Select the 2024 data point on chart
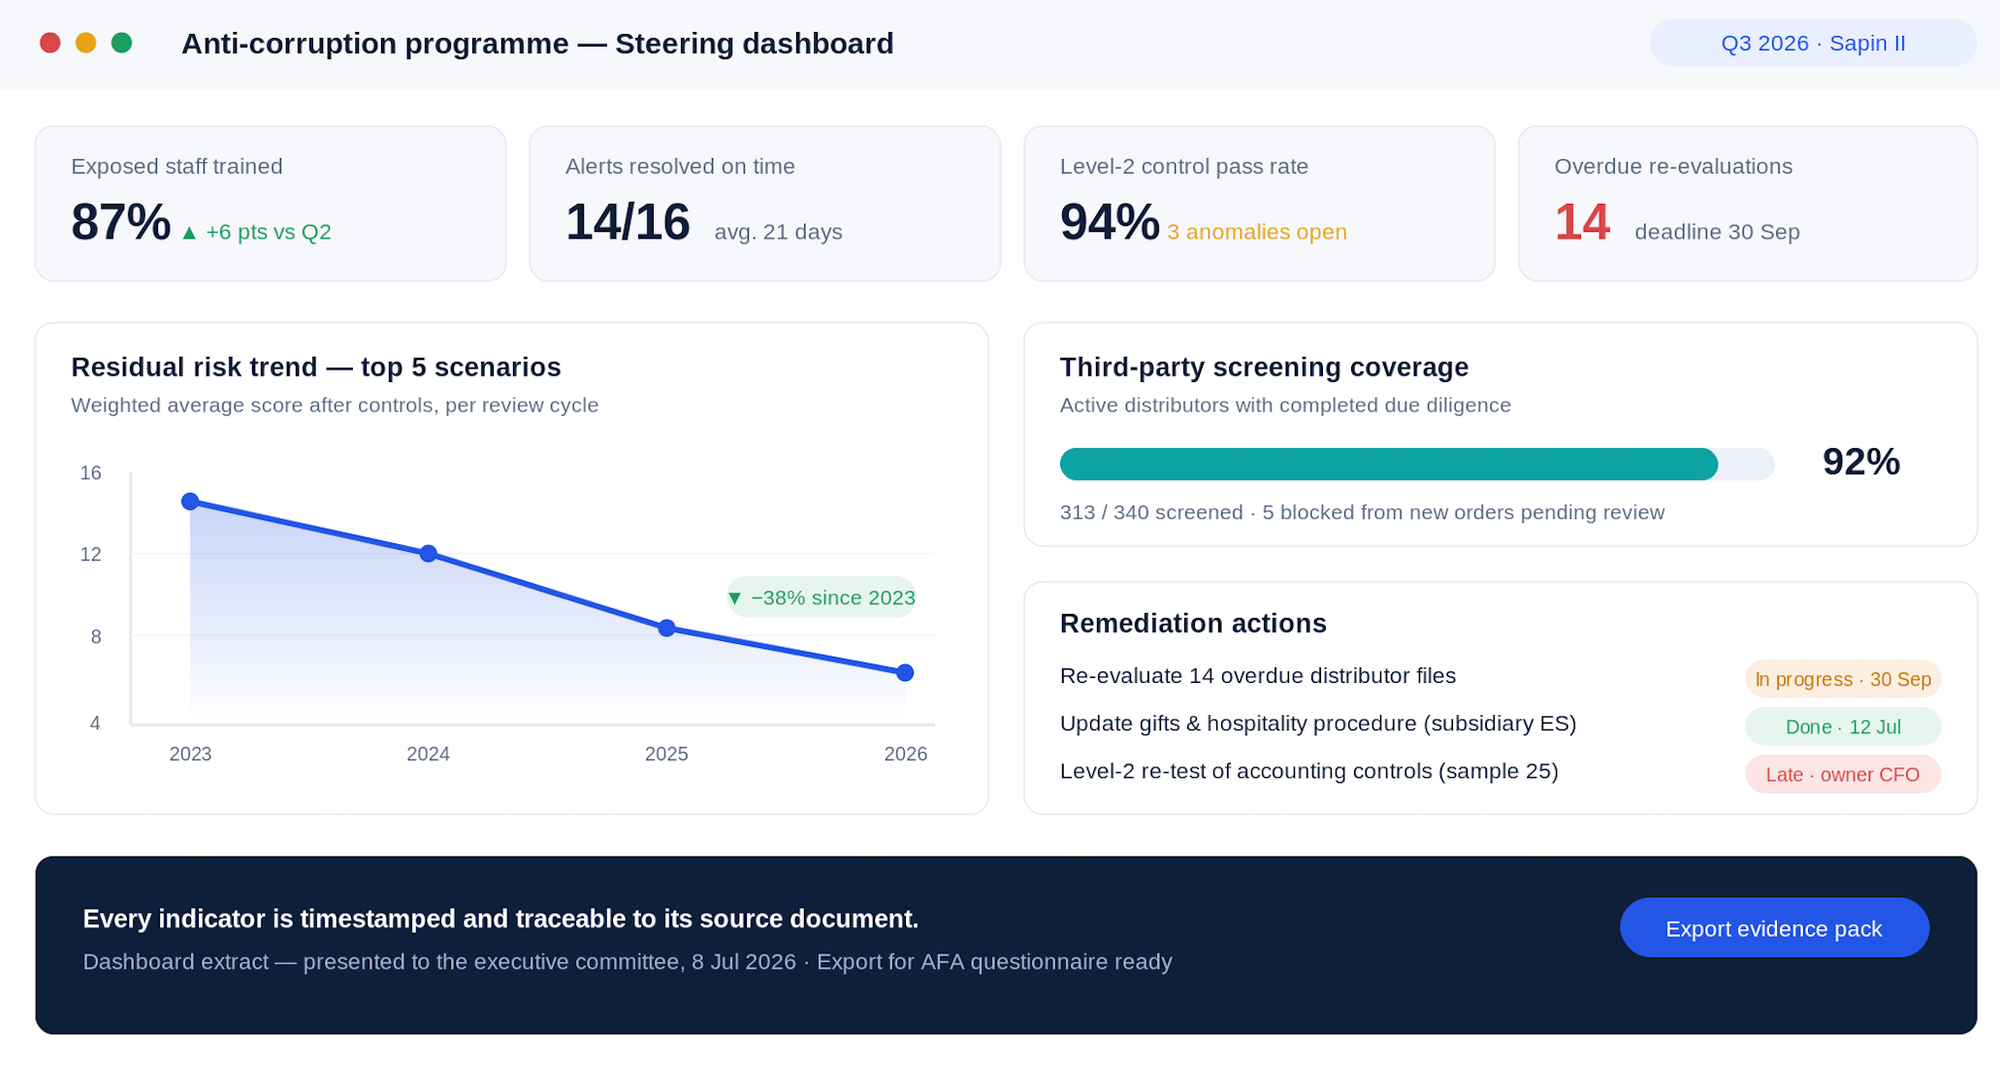 428,553
